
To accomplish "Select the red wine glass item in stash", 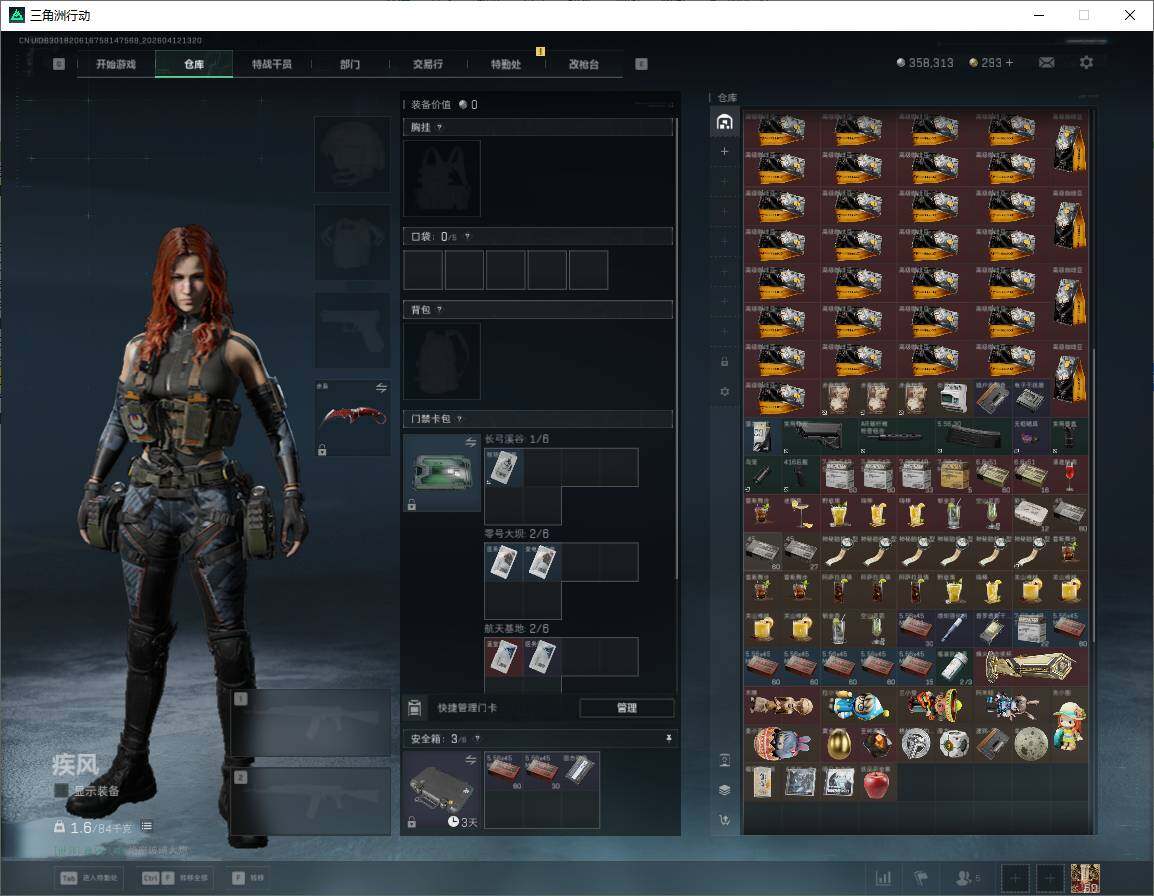I will (1069, 476).
